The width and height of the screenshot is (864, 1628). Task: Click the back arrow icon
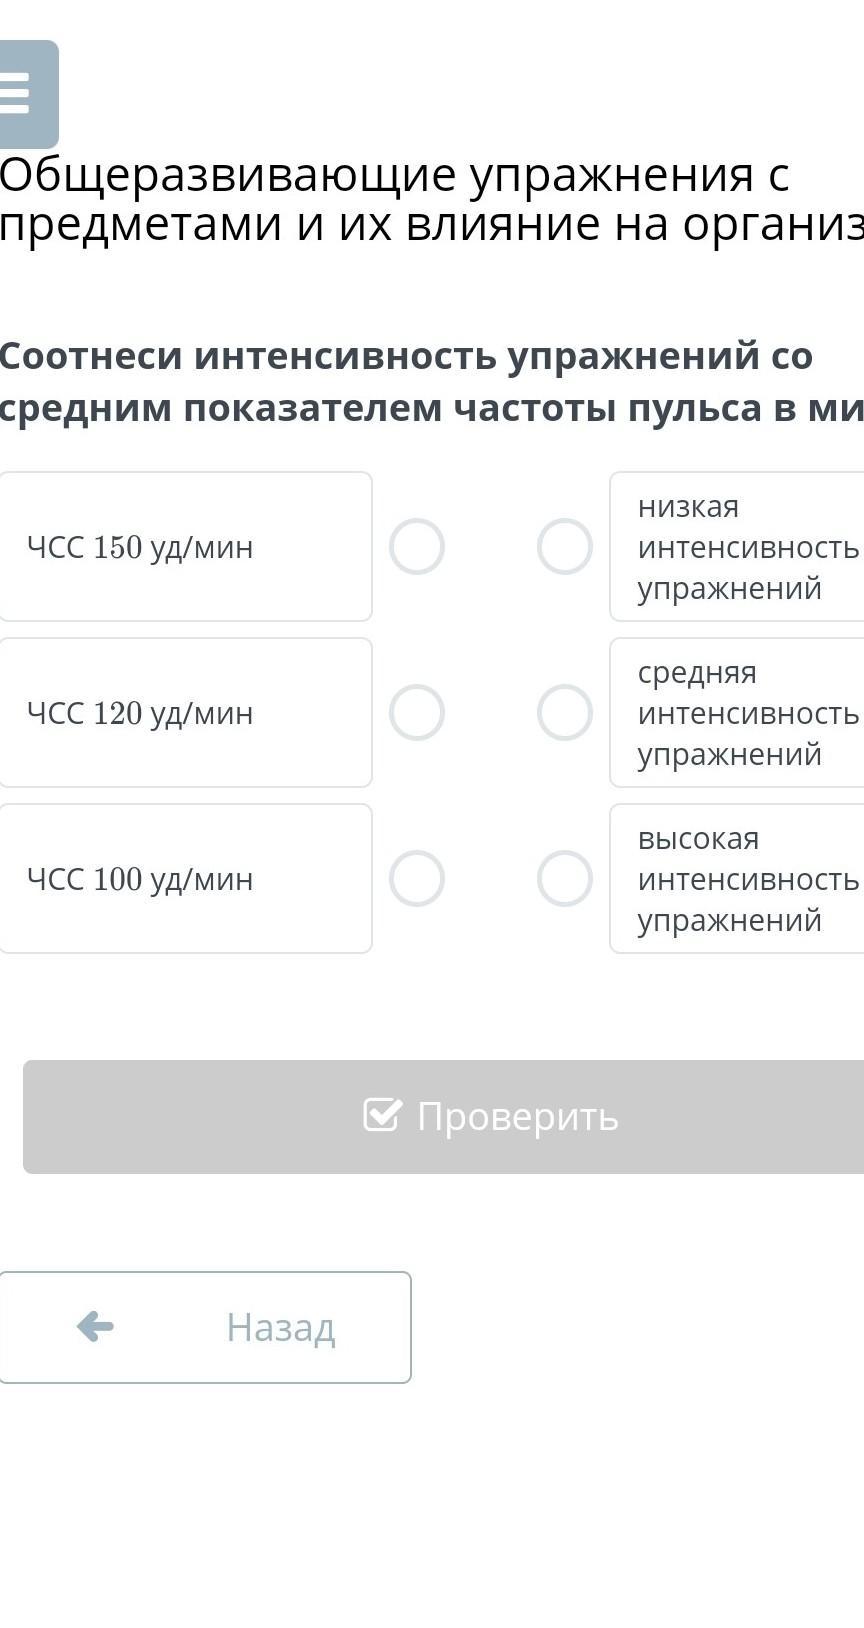(x=95, y=1327)
